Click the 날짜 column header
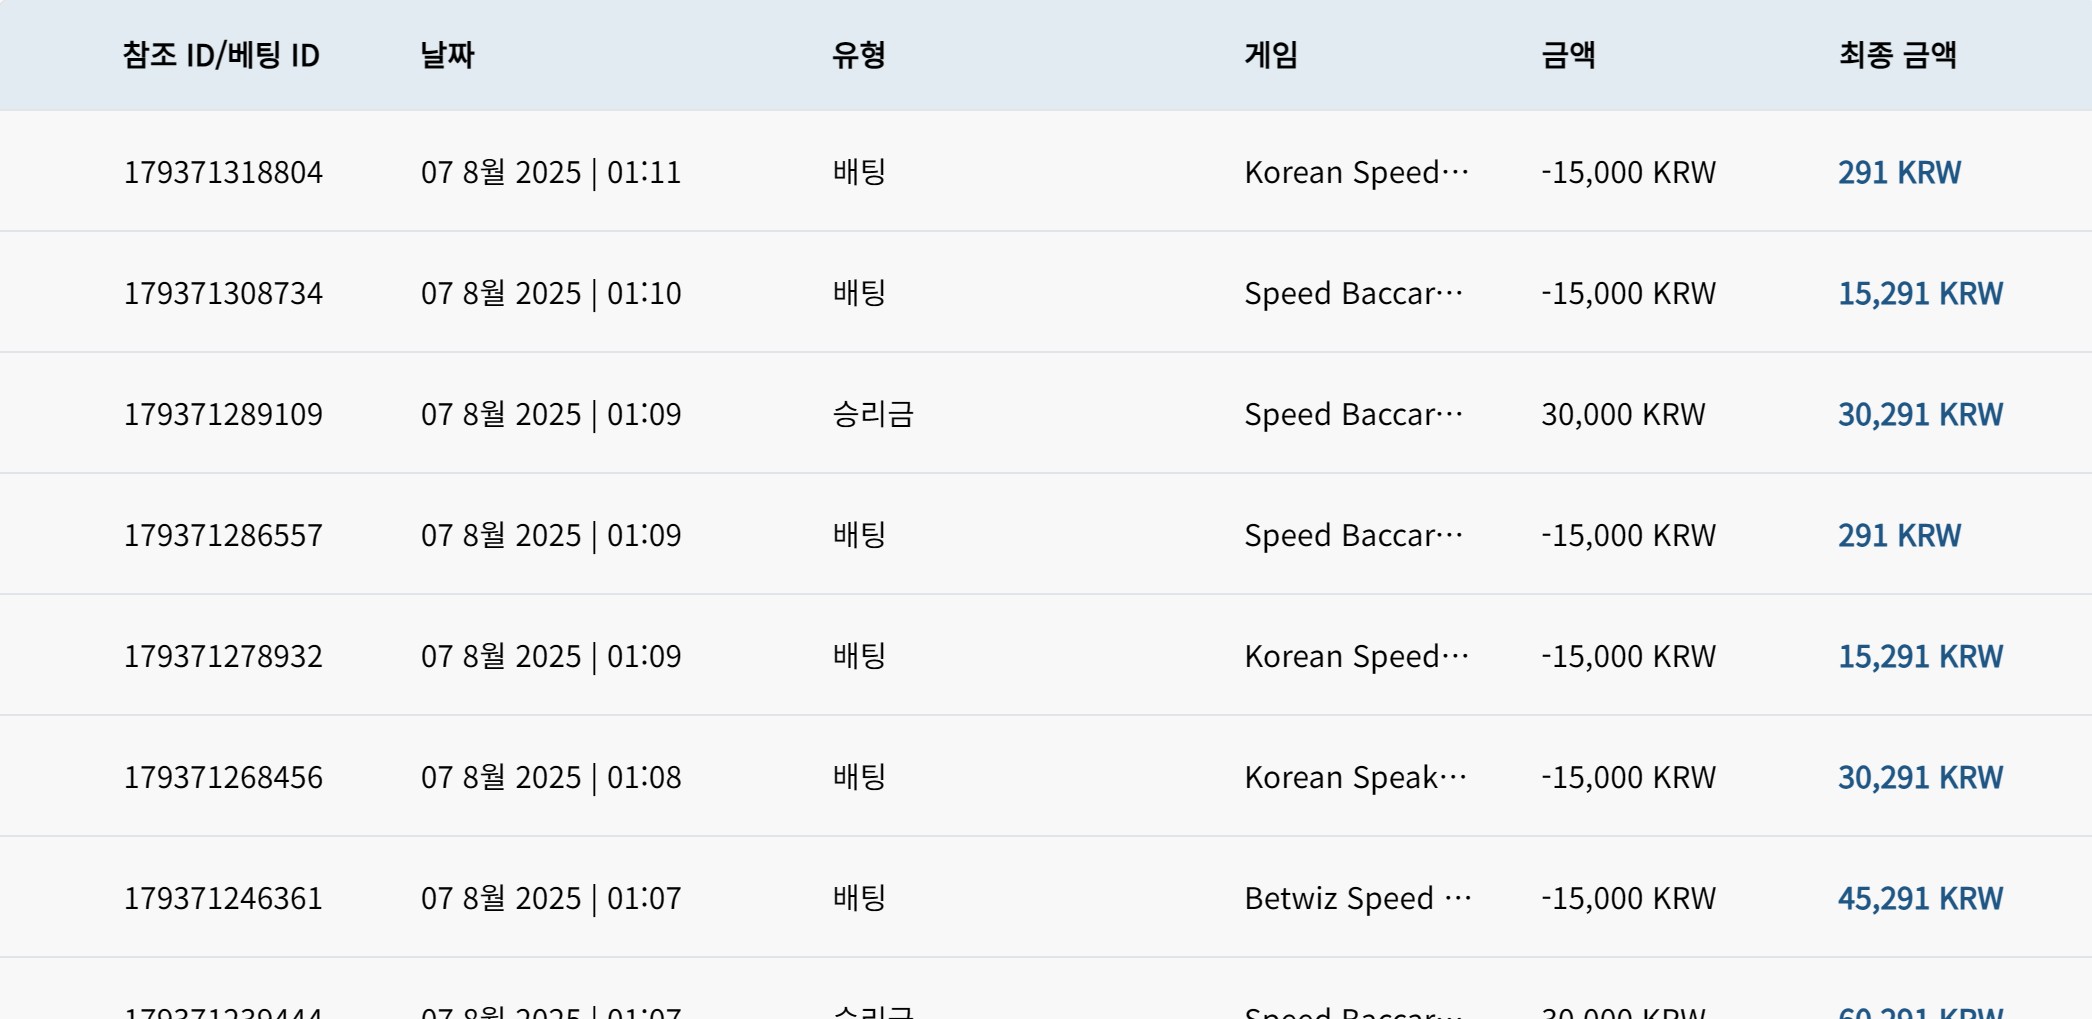The image size is (2092, 1019). (x=447, y=55)
